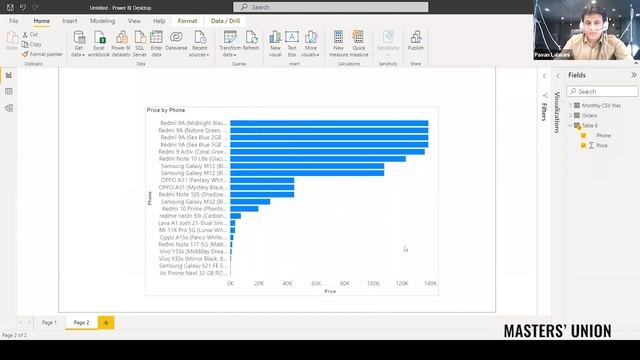The height and width of the screenshot is (360, 640).
Task: Select the Page 1 tab
Action: (49, 322)
